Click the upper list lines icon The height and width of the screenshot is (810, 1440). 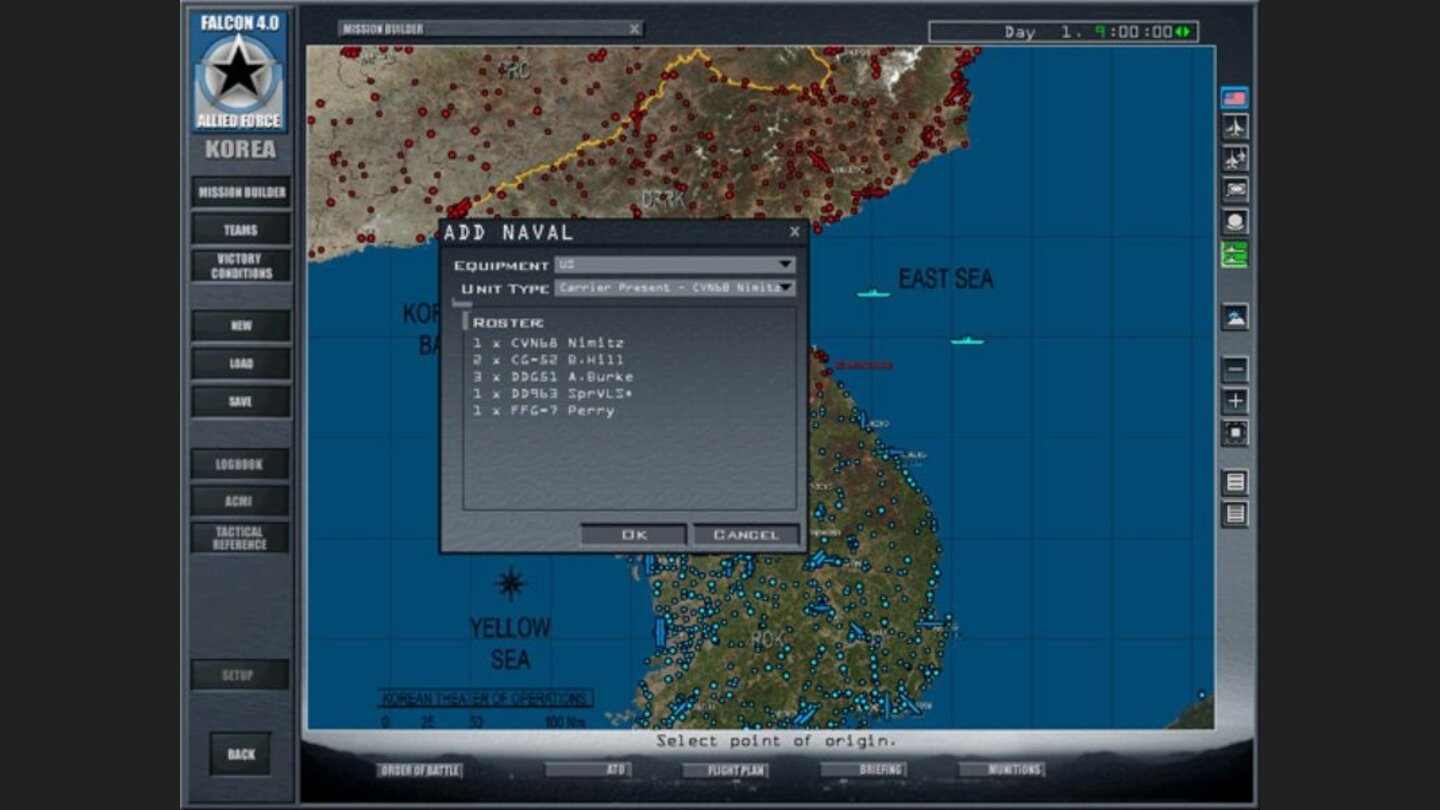pos(1235,482)
